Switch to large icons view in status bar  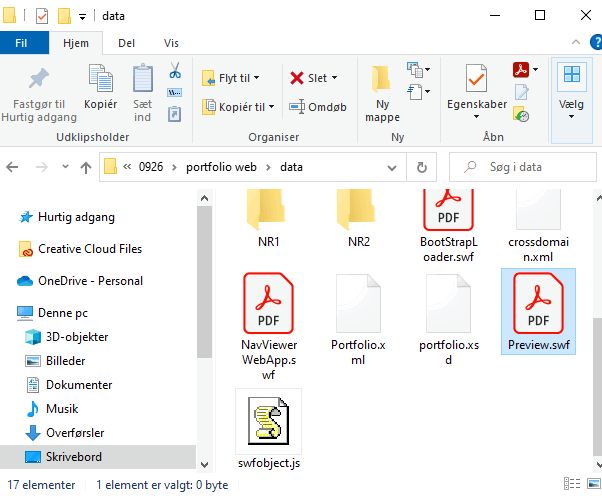[x=594, y=484]
